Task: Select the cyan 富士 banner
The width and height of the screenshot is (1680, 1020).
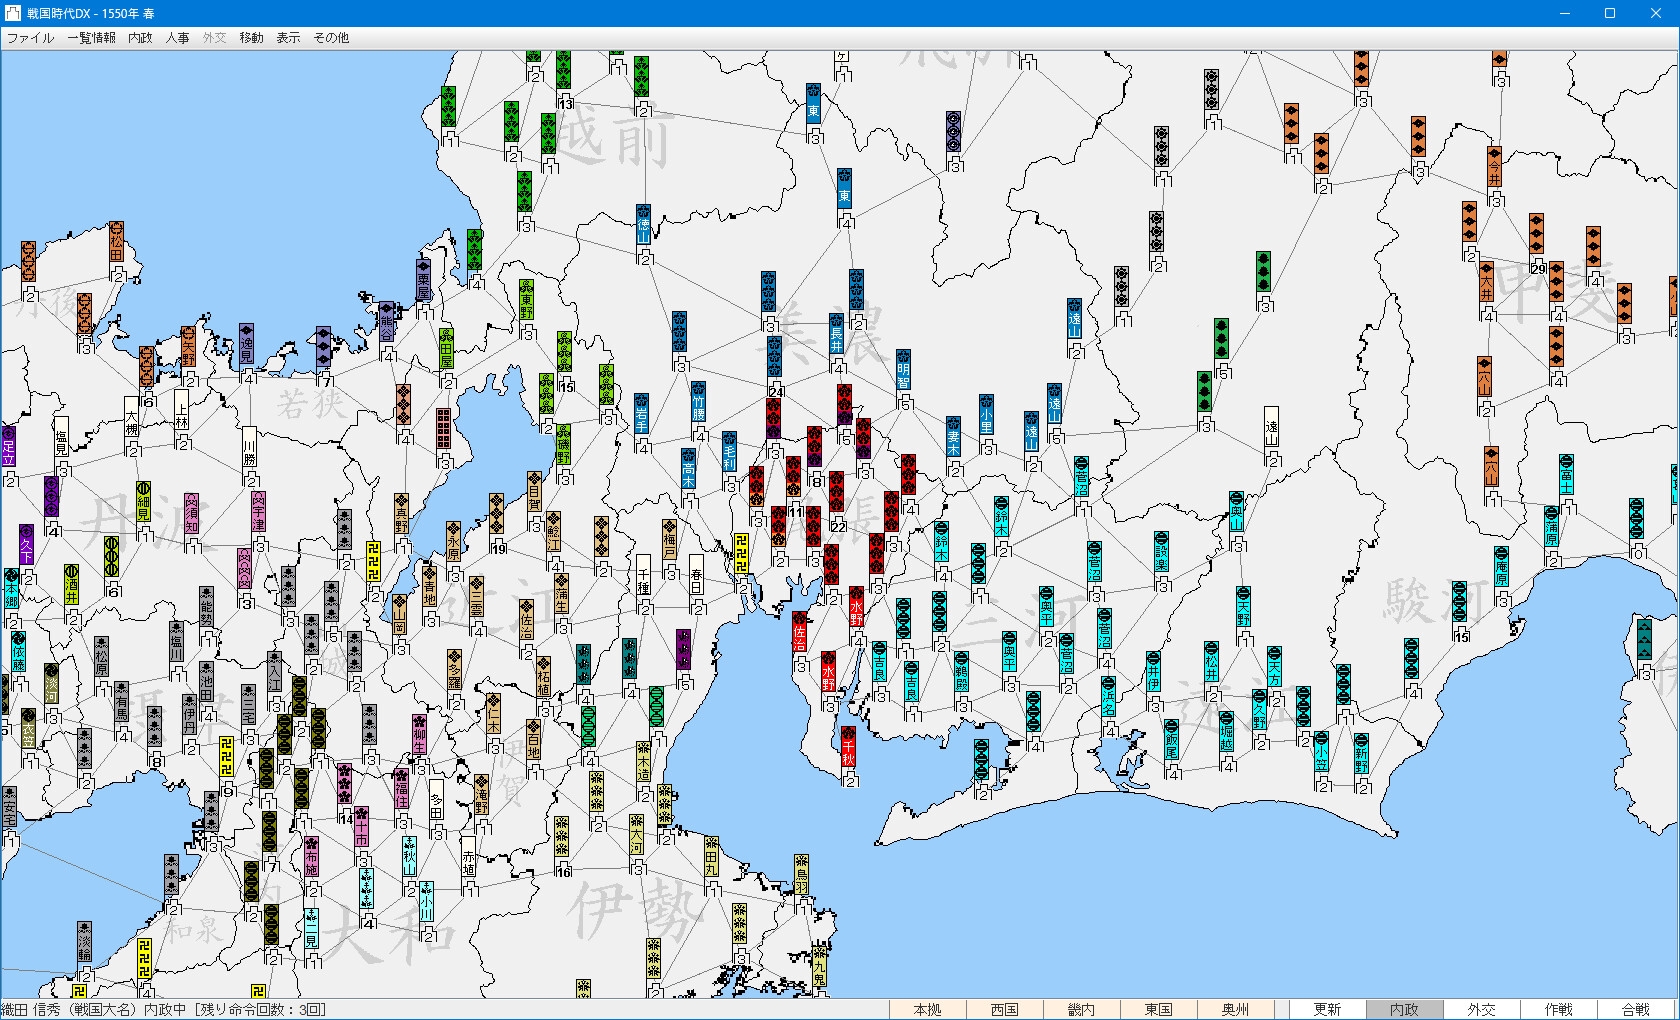Action: 1566,474
